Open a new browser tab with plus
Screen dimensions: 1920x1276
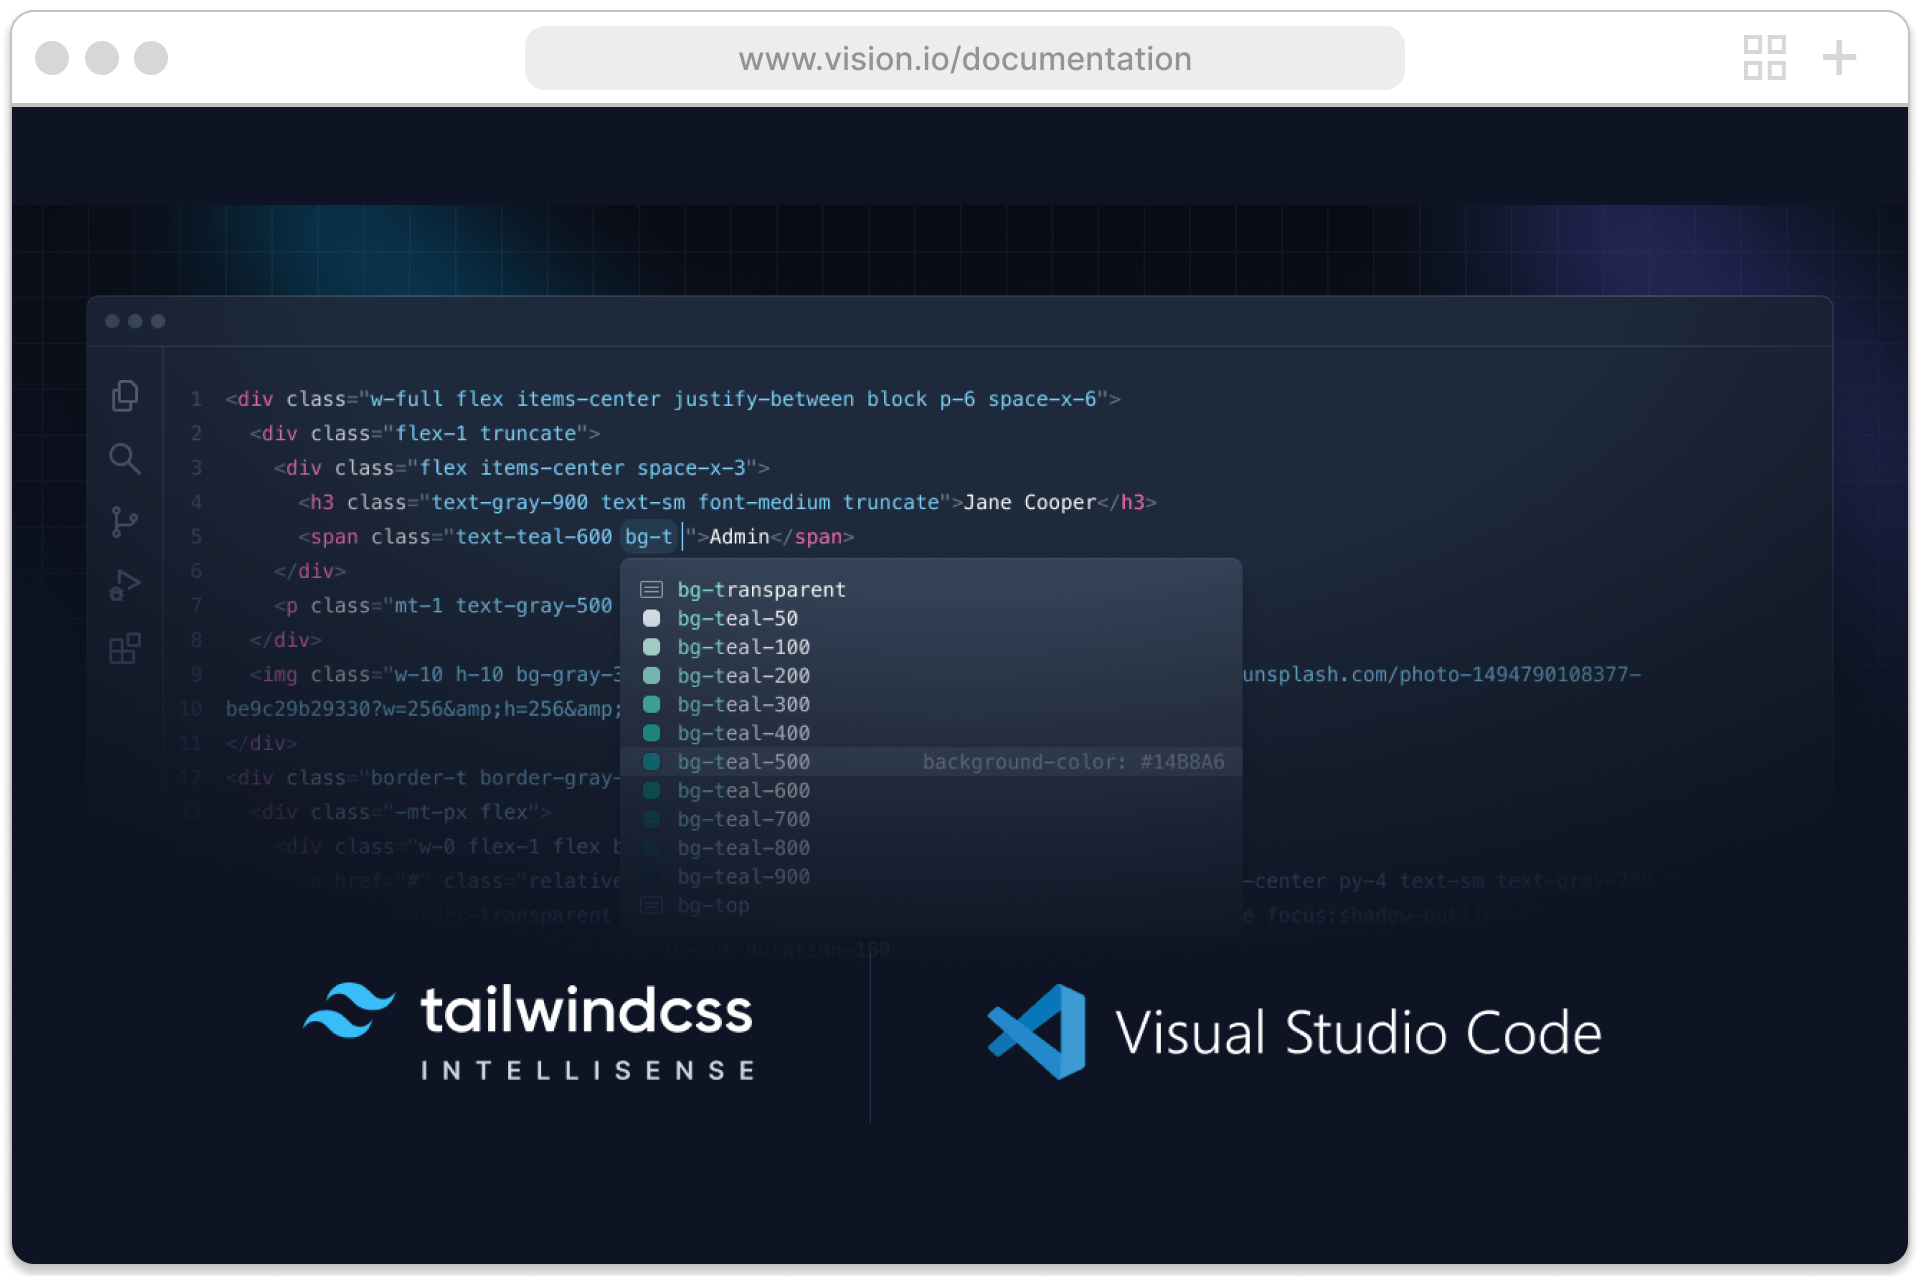pos(1839,58)
